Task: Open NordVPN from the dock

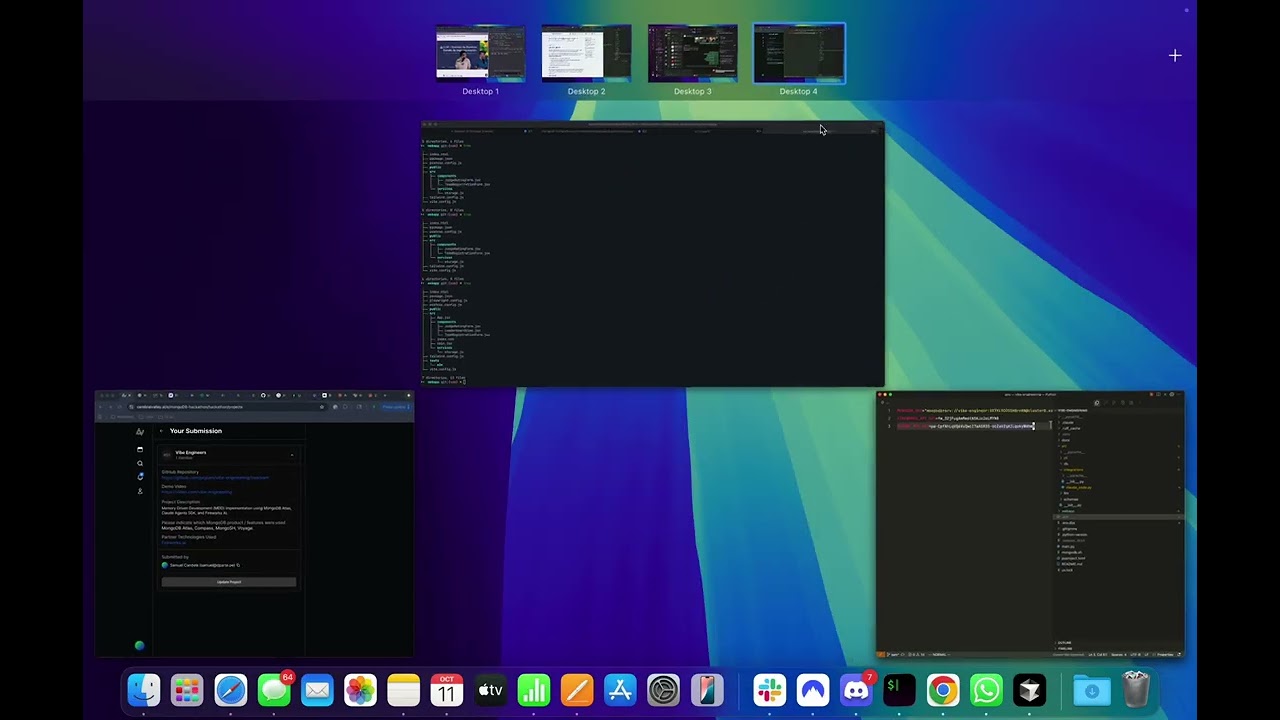Action: (x=813, y=690)
